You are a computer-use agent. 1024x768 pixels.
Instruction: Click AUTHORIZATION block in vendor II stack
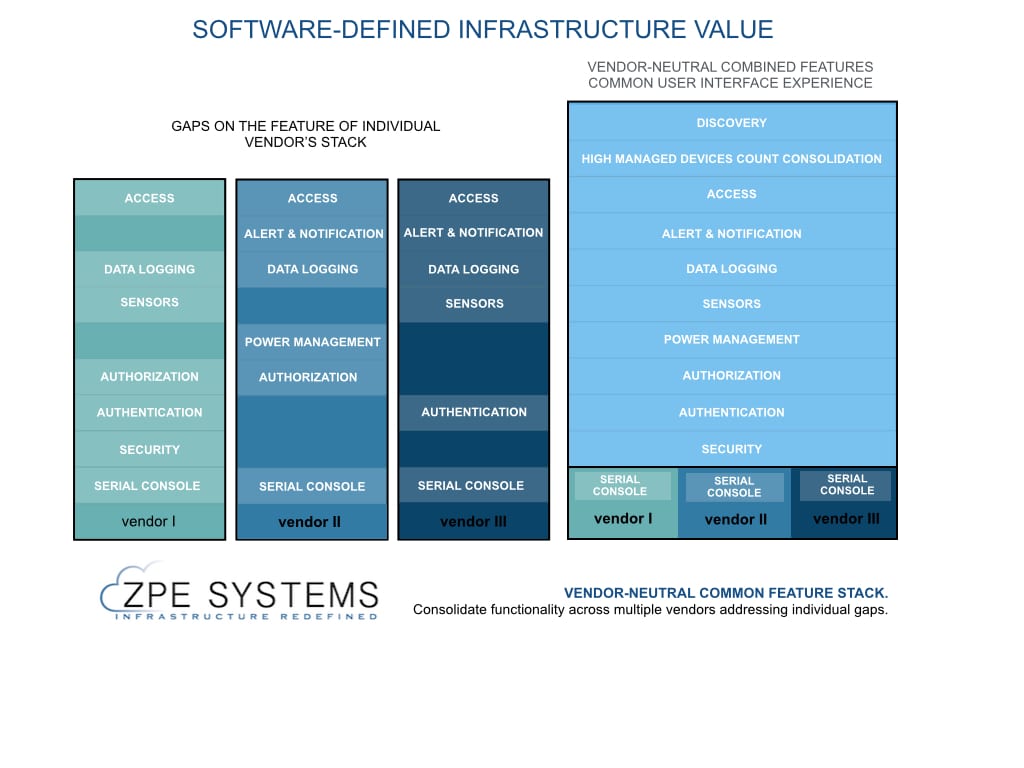[x=308, y=377]
